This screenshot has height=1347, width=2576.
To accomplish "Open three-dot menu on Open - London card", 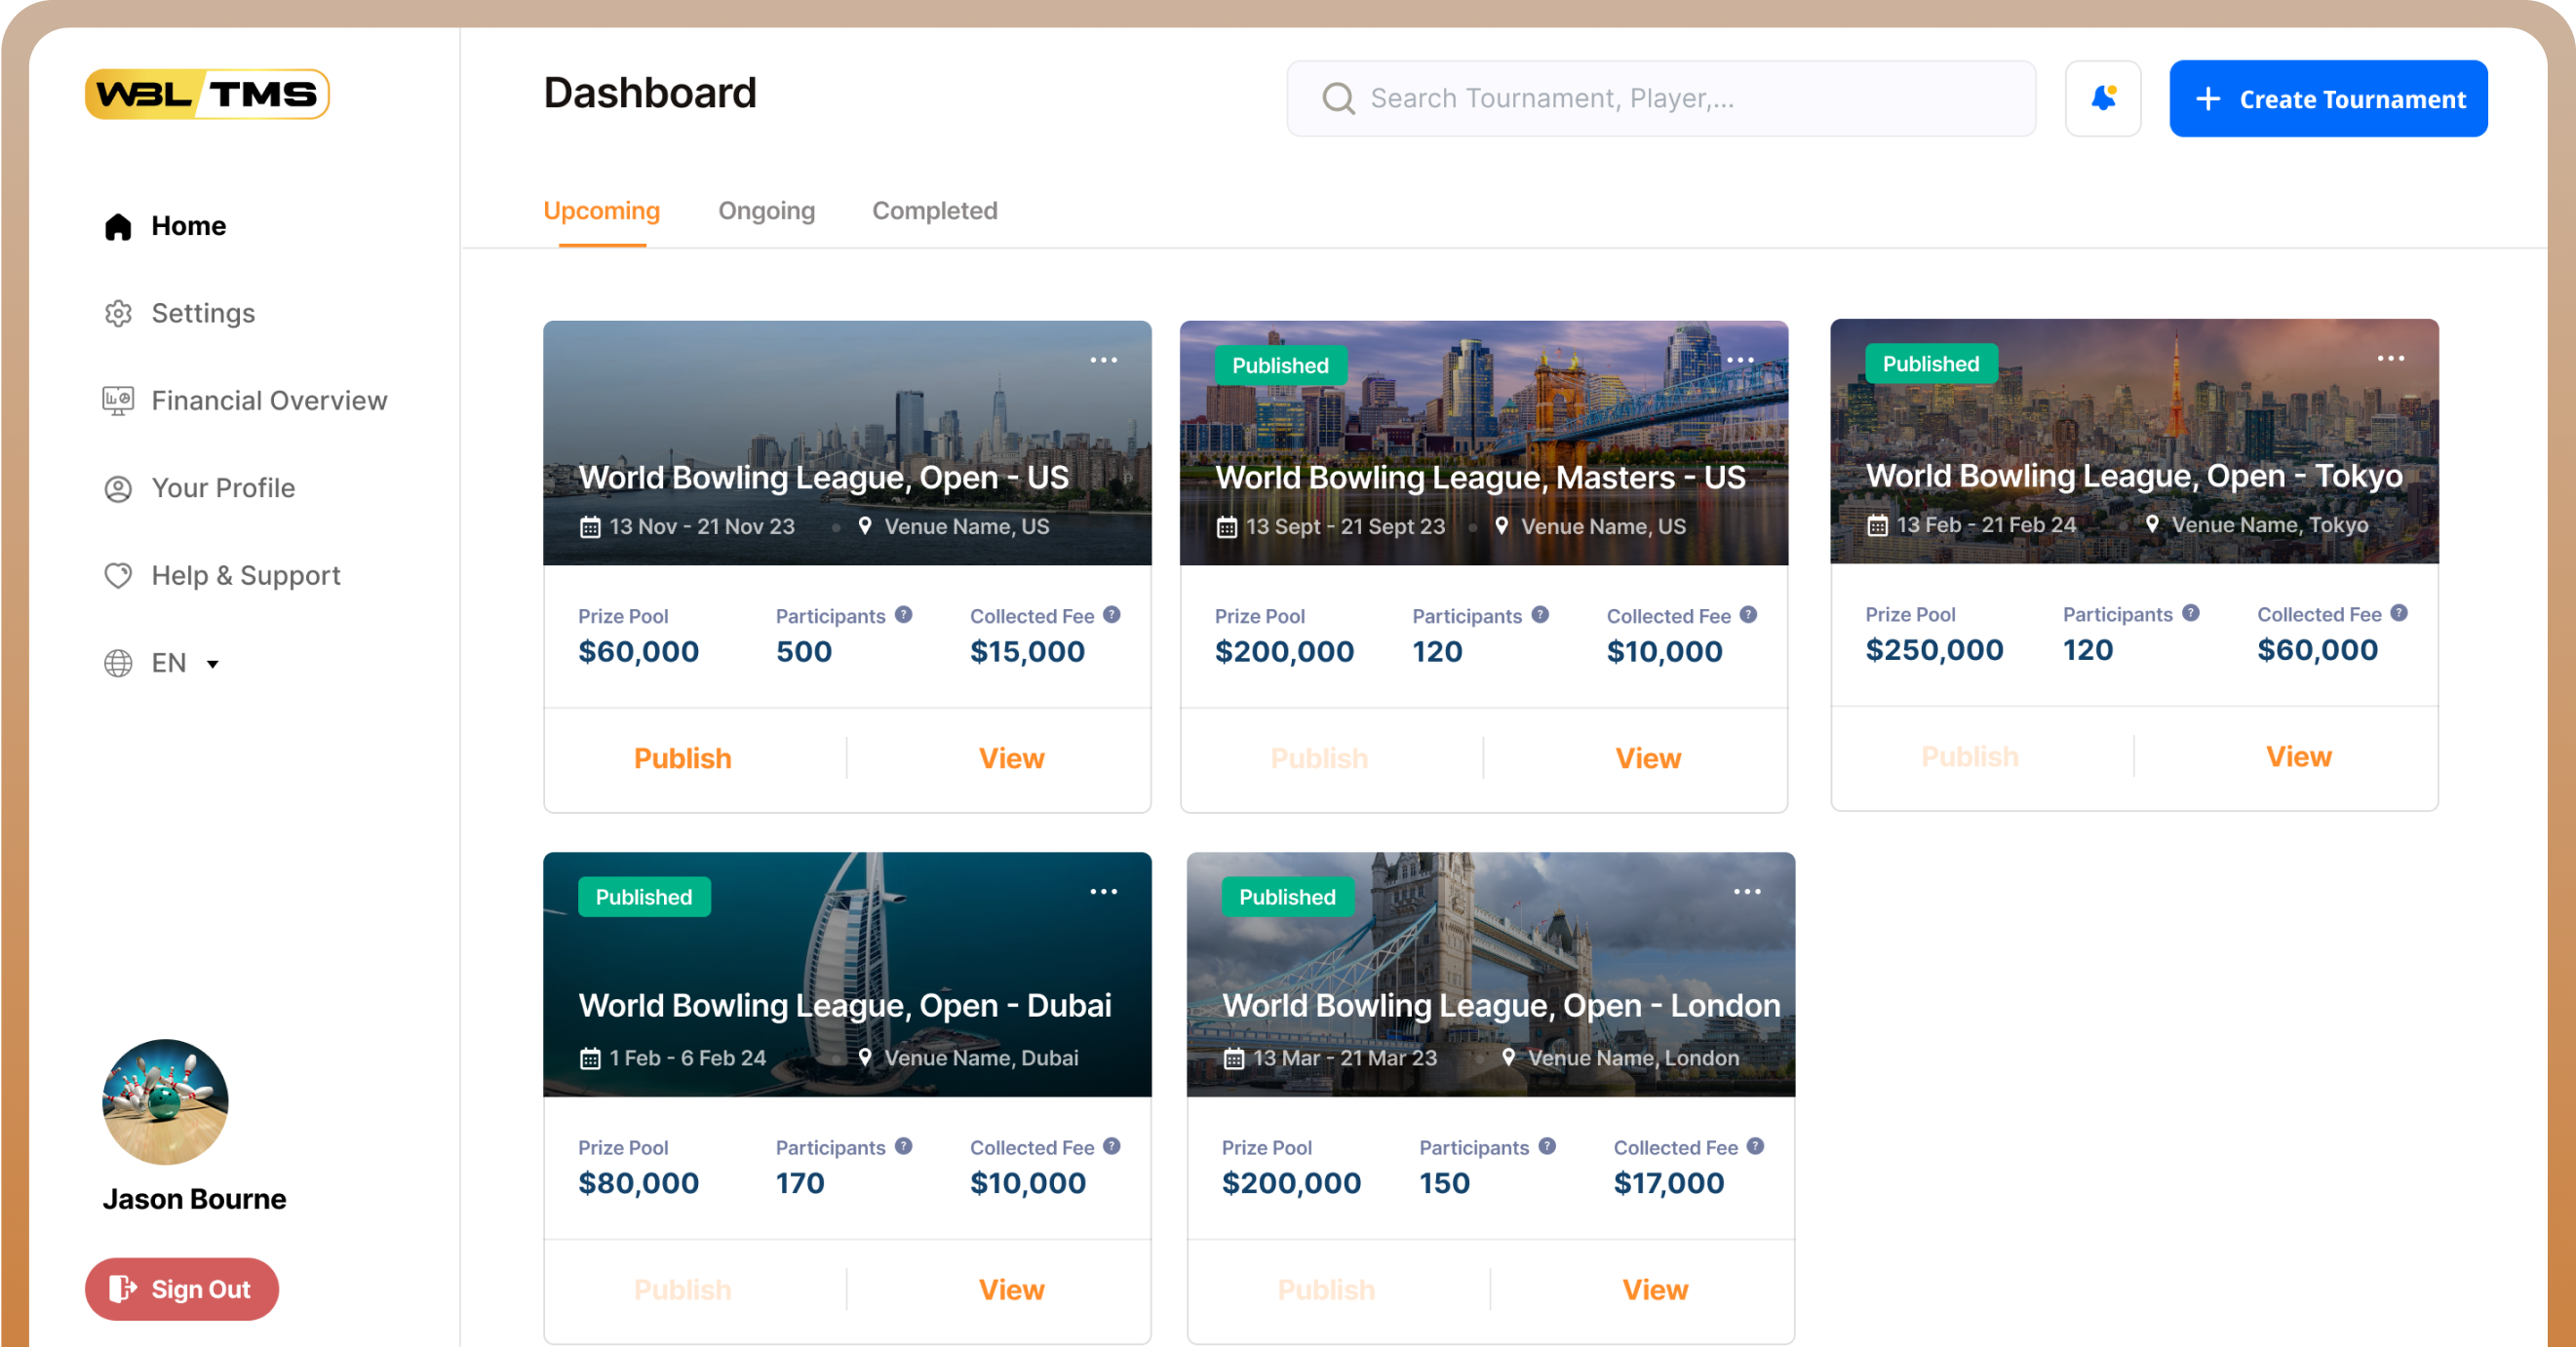I will click(x=1746, y=891).
